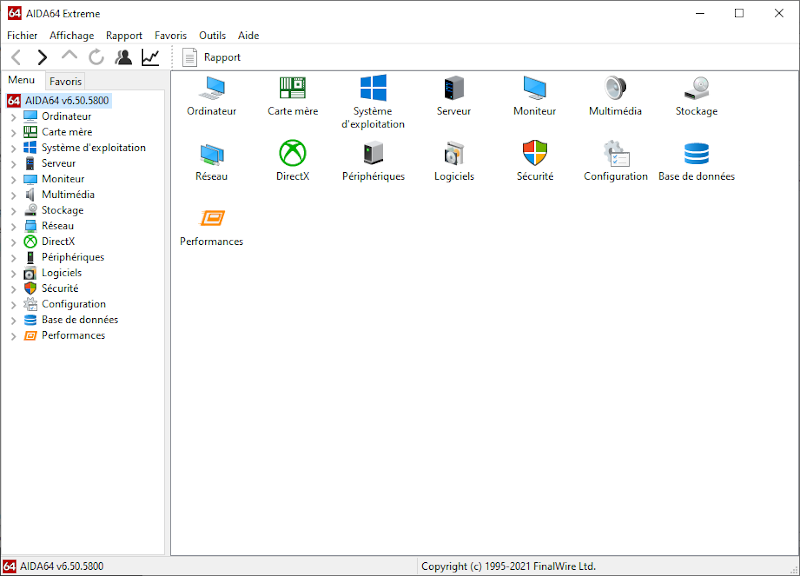Expand the Réseau tree node
Screen dimensions: 800x576
[13, 227]
